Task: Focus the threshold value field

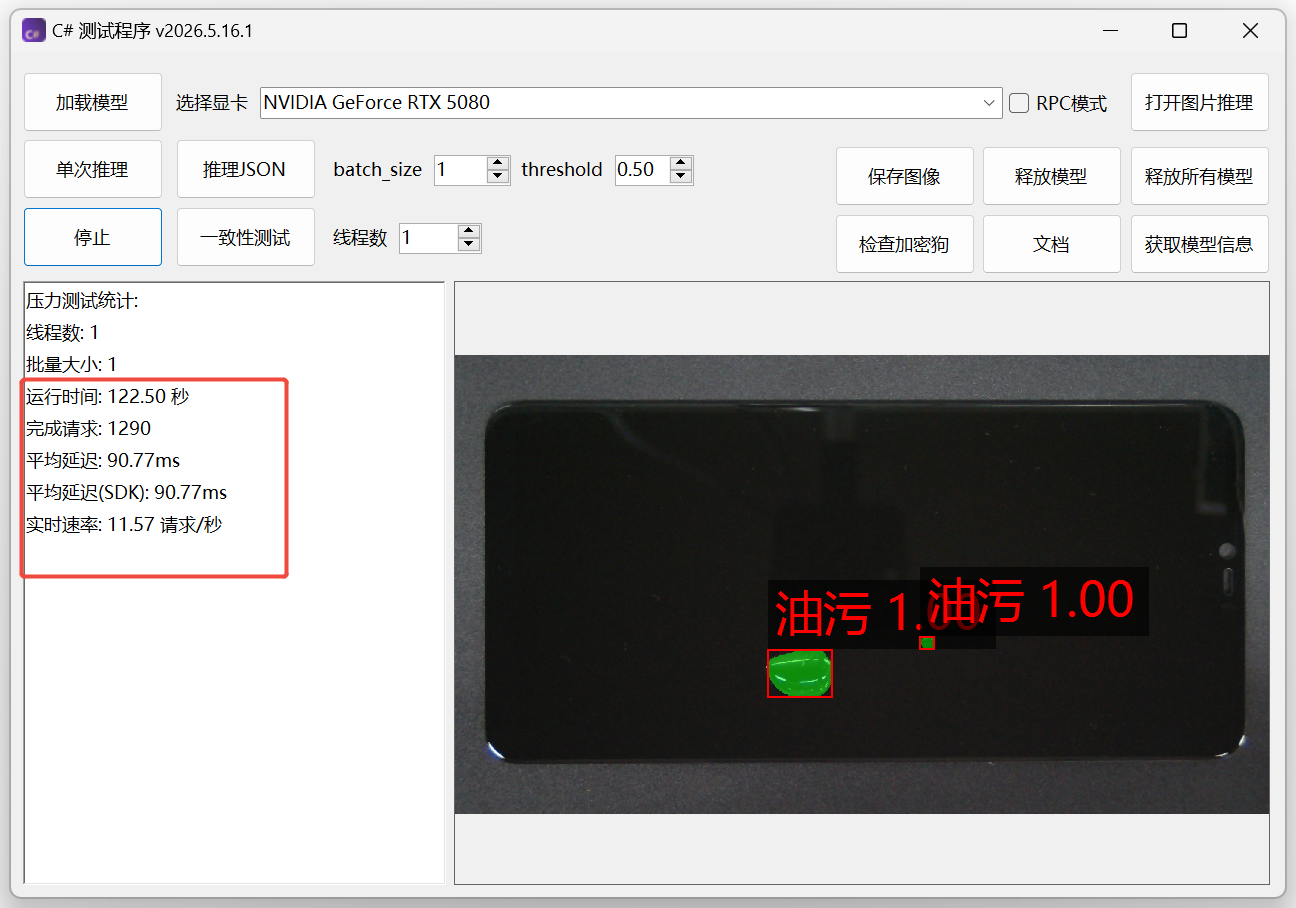Action: [x=642, y=170]
